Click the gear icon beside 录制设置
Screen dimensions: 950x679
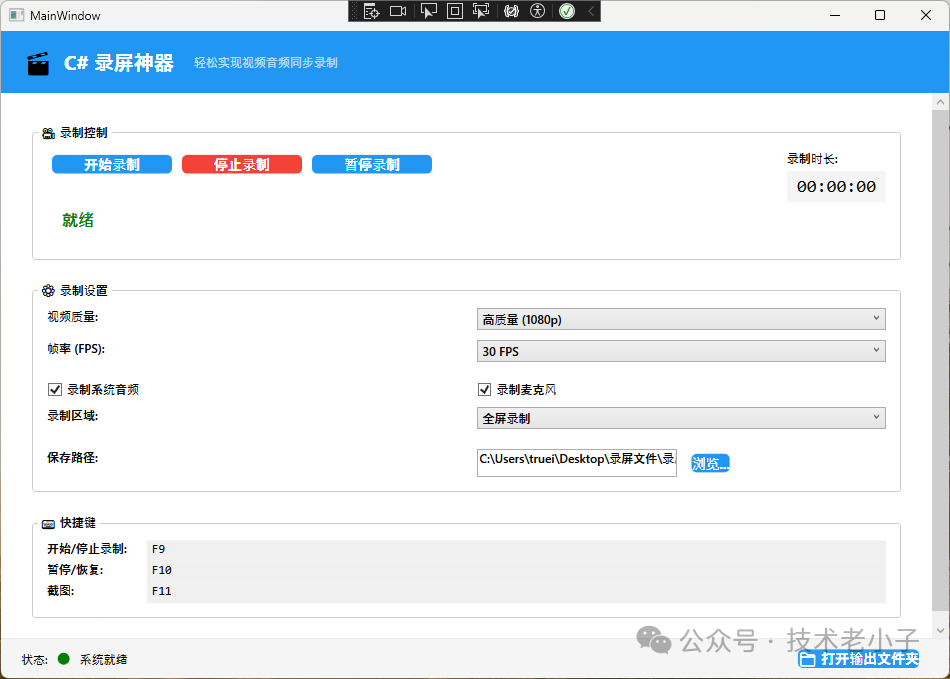[48, 291]
